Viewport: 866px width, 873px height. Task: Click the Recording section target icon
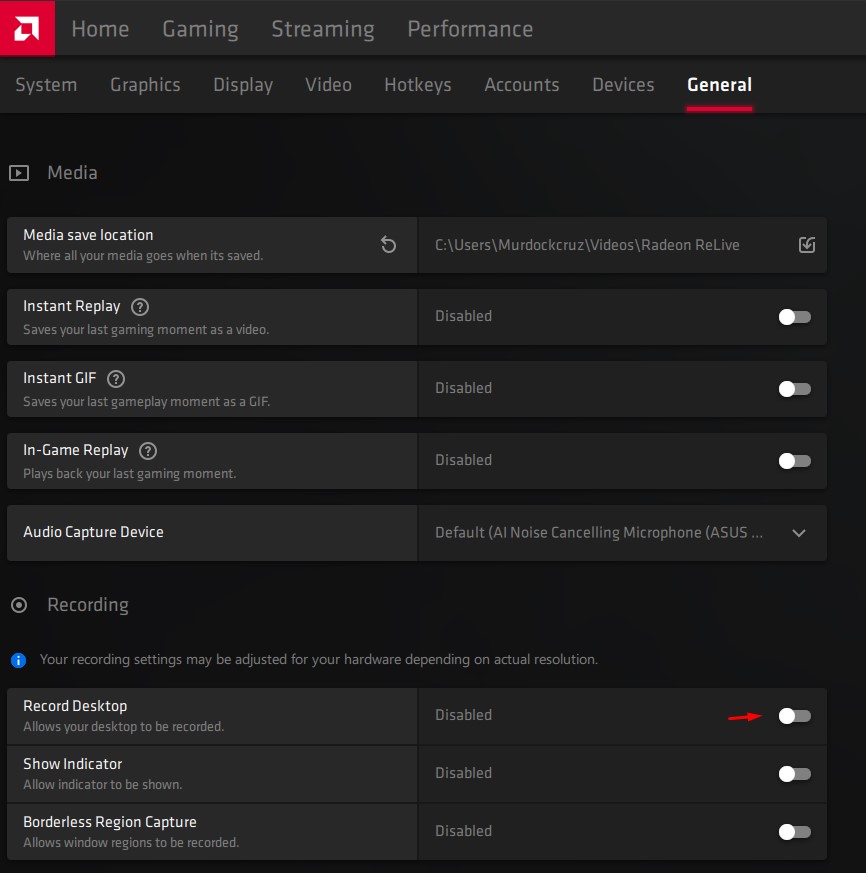[18, 604]
